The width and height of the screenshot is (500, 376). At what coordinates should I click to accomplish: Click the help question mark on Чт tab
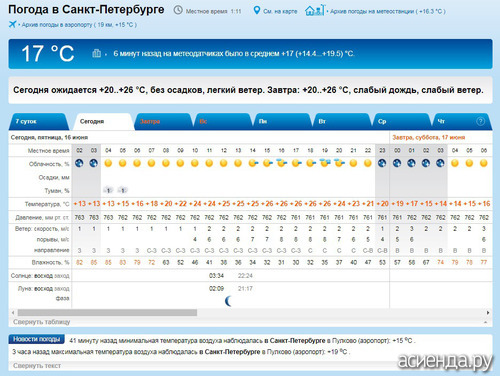(x=480, y=121)
